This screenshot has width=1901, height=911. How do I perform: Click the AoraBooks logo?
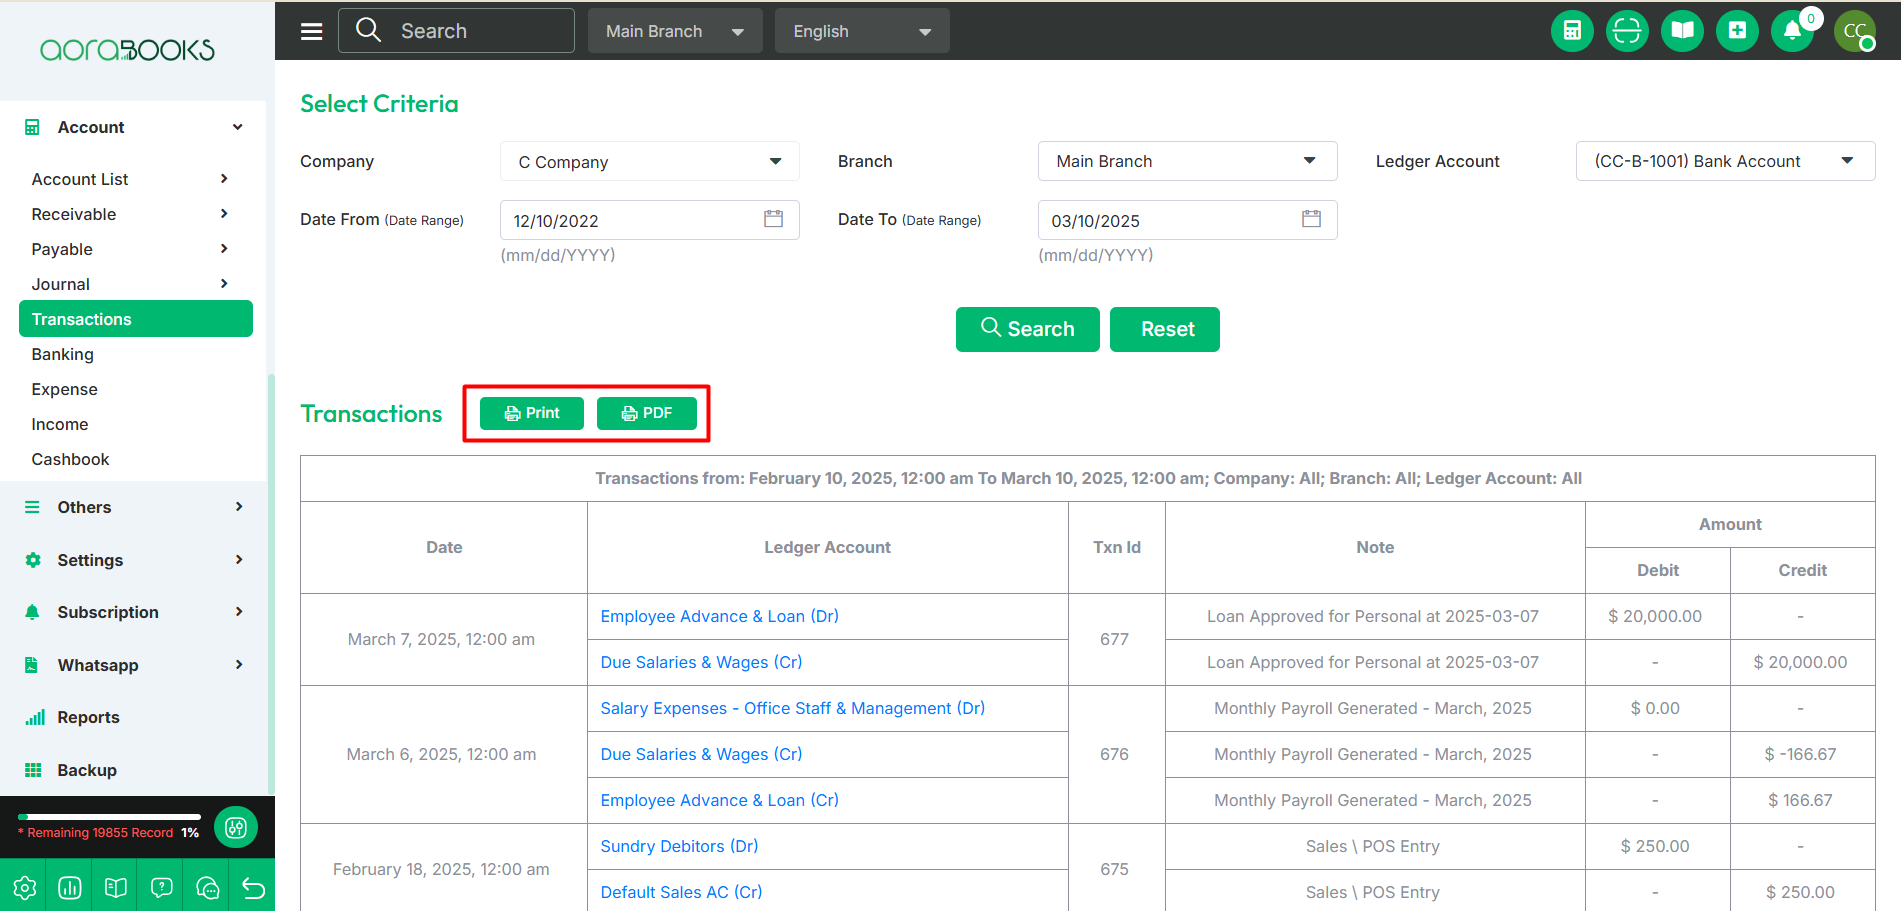click(127, 50)
